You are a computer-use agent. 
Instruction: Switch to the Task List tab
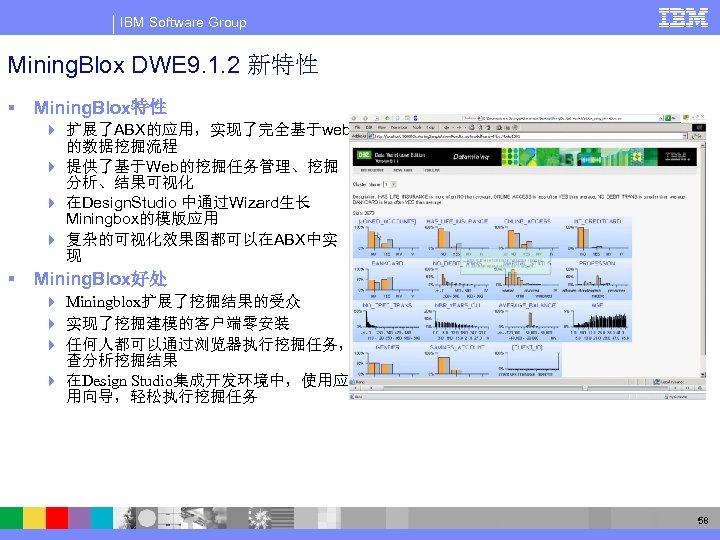pos(432,170)
